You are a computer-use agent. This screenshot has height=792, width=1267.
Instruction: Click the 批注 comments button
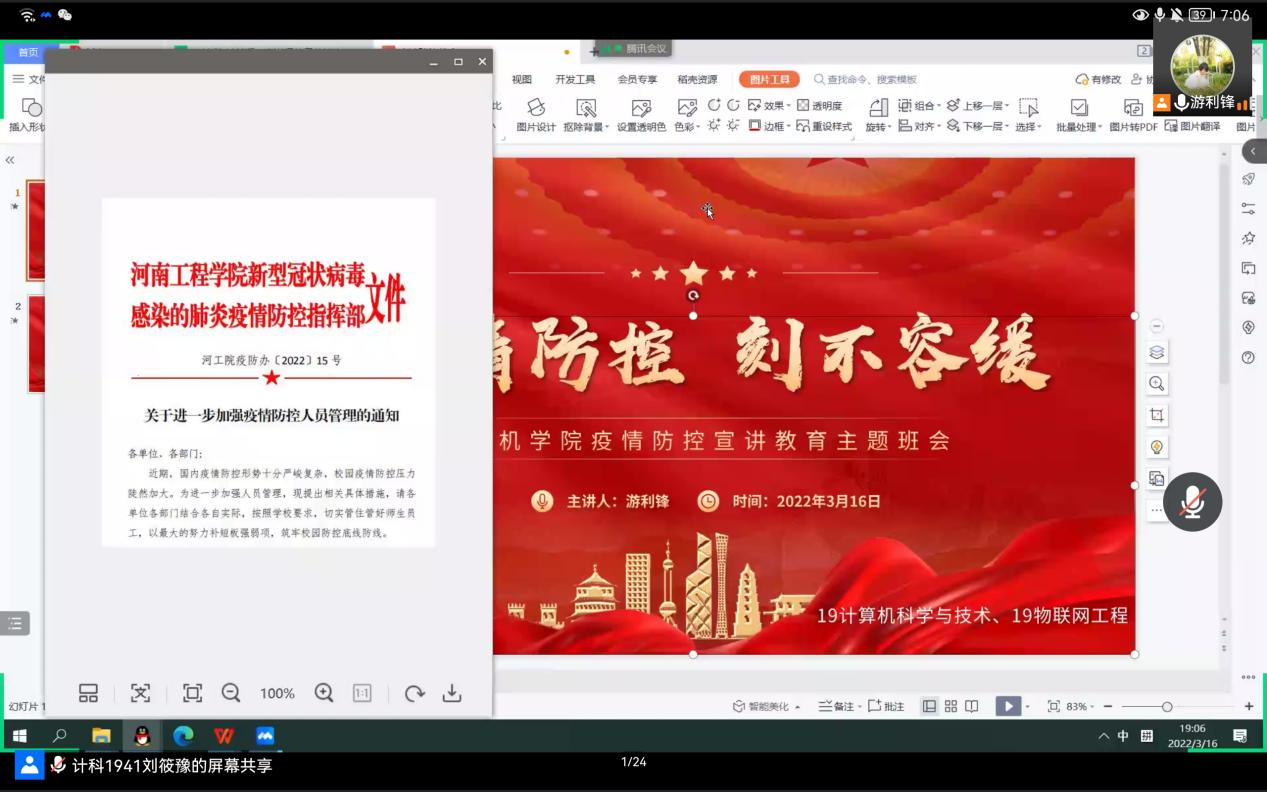point(886,706)
